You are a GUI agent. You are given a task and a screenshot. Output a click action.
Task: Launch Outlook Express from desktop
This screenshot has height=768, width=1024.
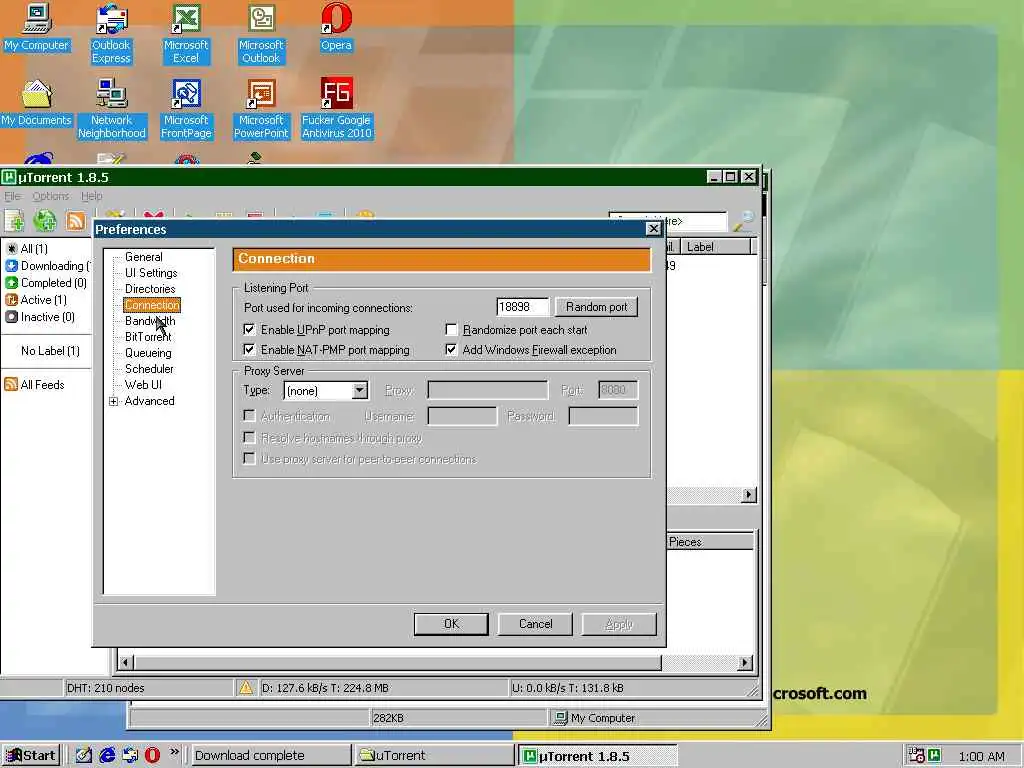click(x=111, y=33)
